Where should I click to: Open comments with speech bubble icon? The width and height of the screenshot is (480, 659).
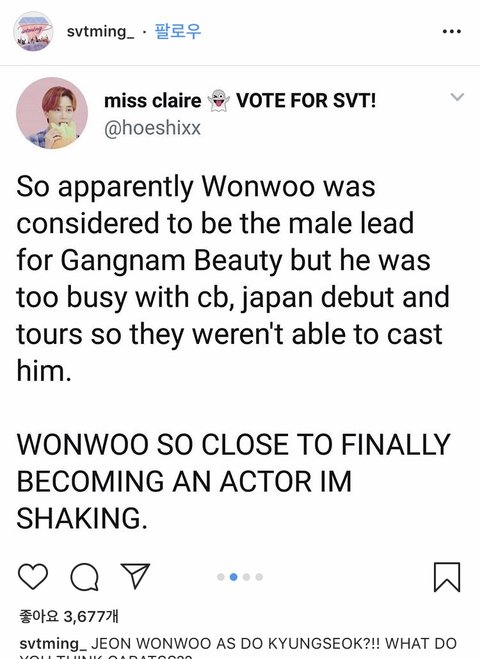(x=85, y=577)
